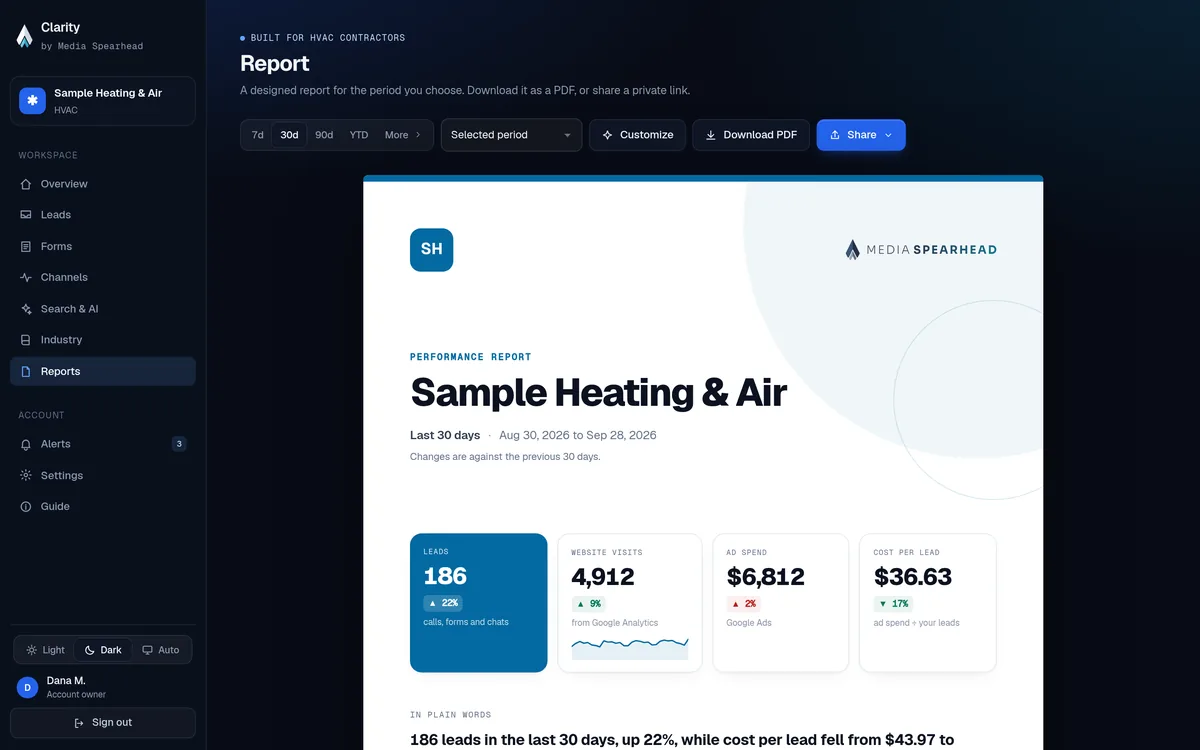The image size is (1200, 750).
Task: Open Leads in the sidebar
Action: click(x=103, y=215)
